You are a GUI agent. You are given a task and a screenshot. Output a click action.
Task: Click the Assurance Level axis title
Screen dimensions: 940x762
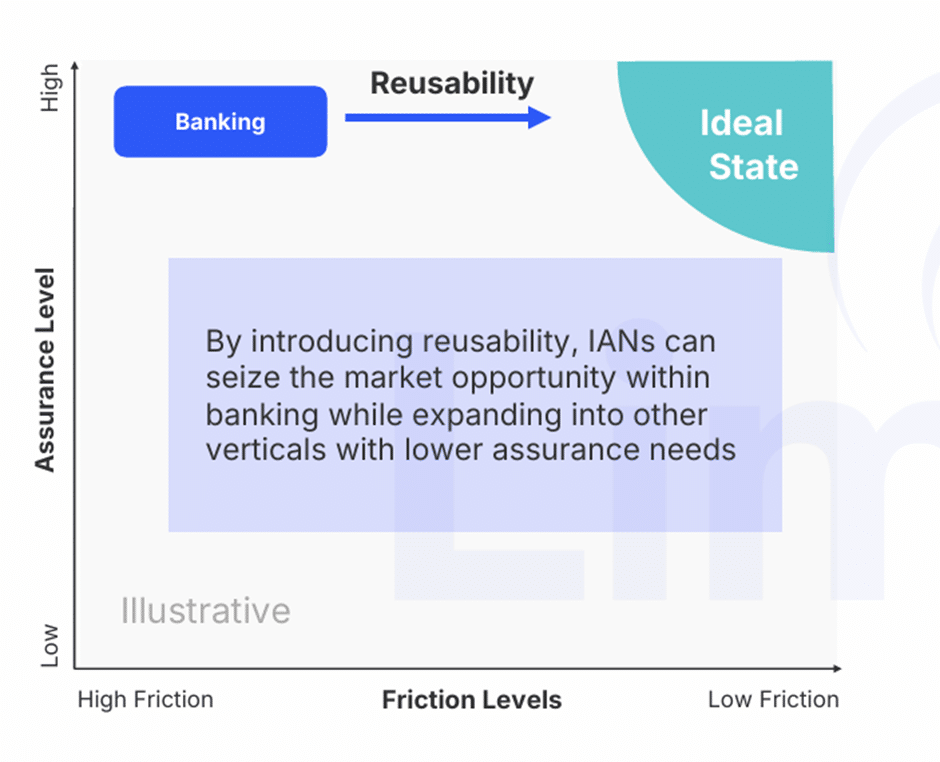click(46, 370)
